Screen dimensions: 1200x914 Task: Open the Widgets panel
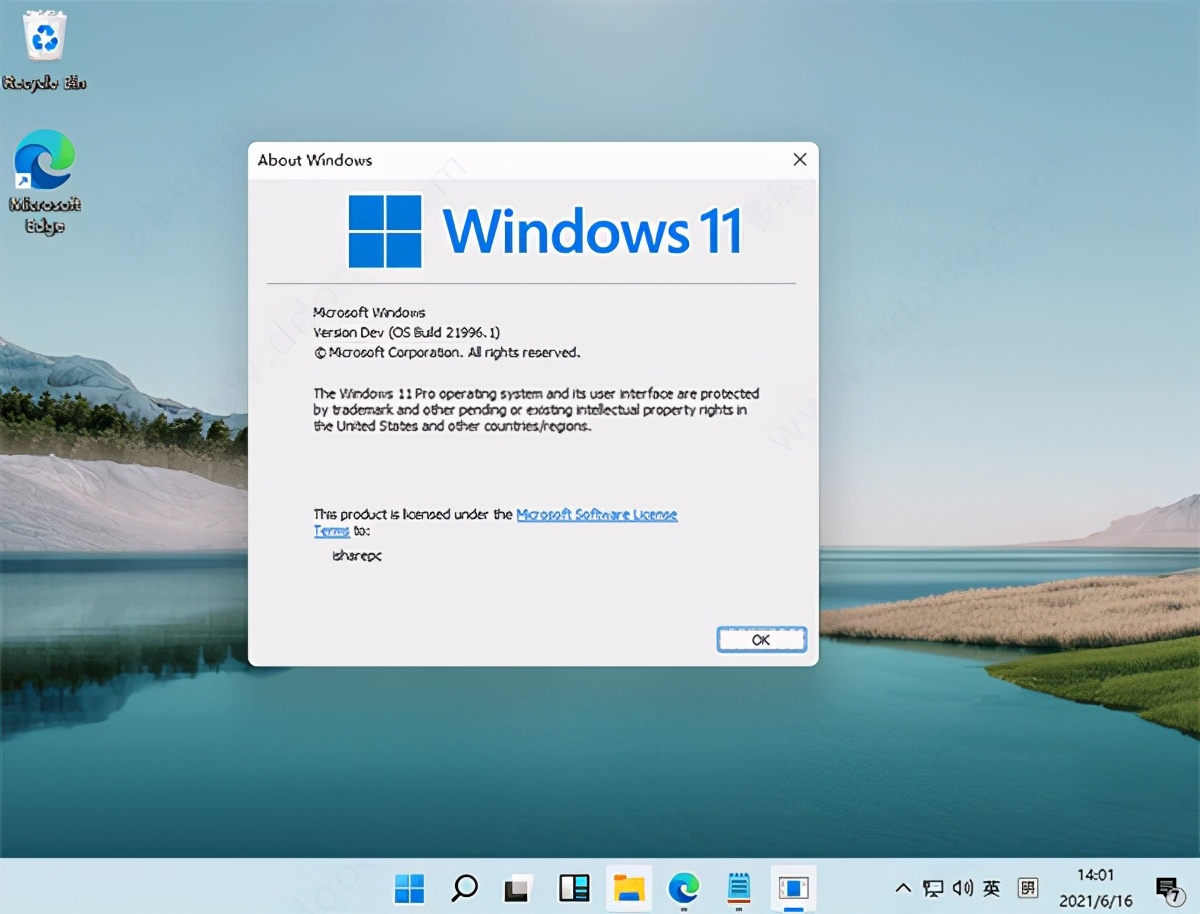(x=573, y=888)
